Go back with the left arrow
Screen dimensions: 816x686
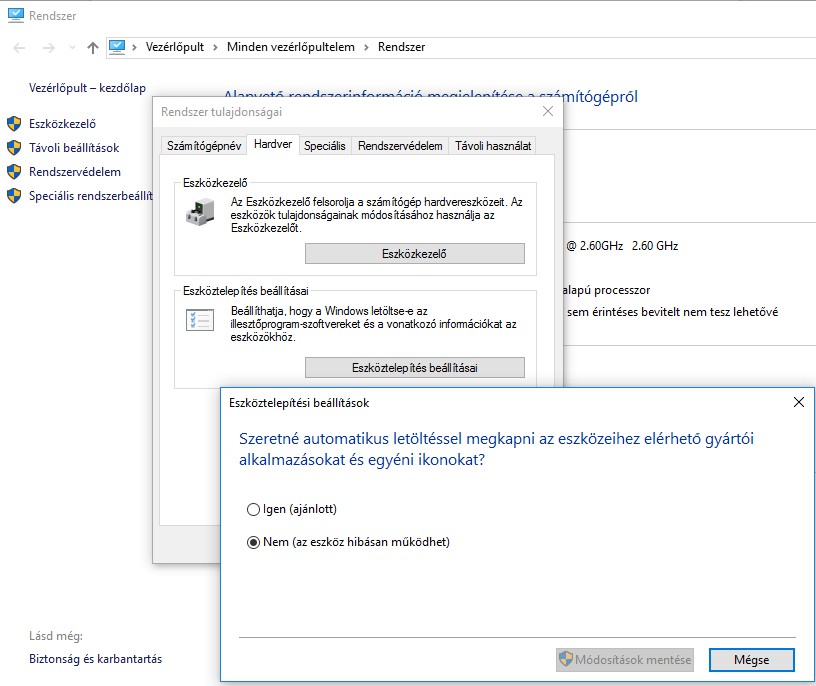point(19,48)
